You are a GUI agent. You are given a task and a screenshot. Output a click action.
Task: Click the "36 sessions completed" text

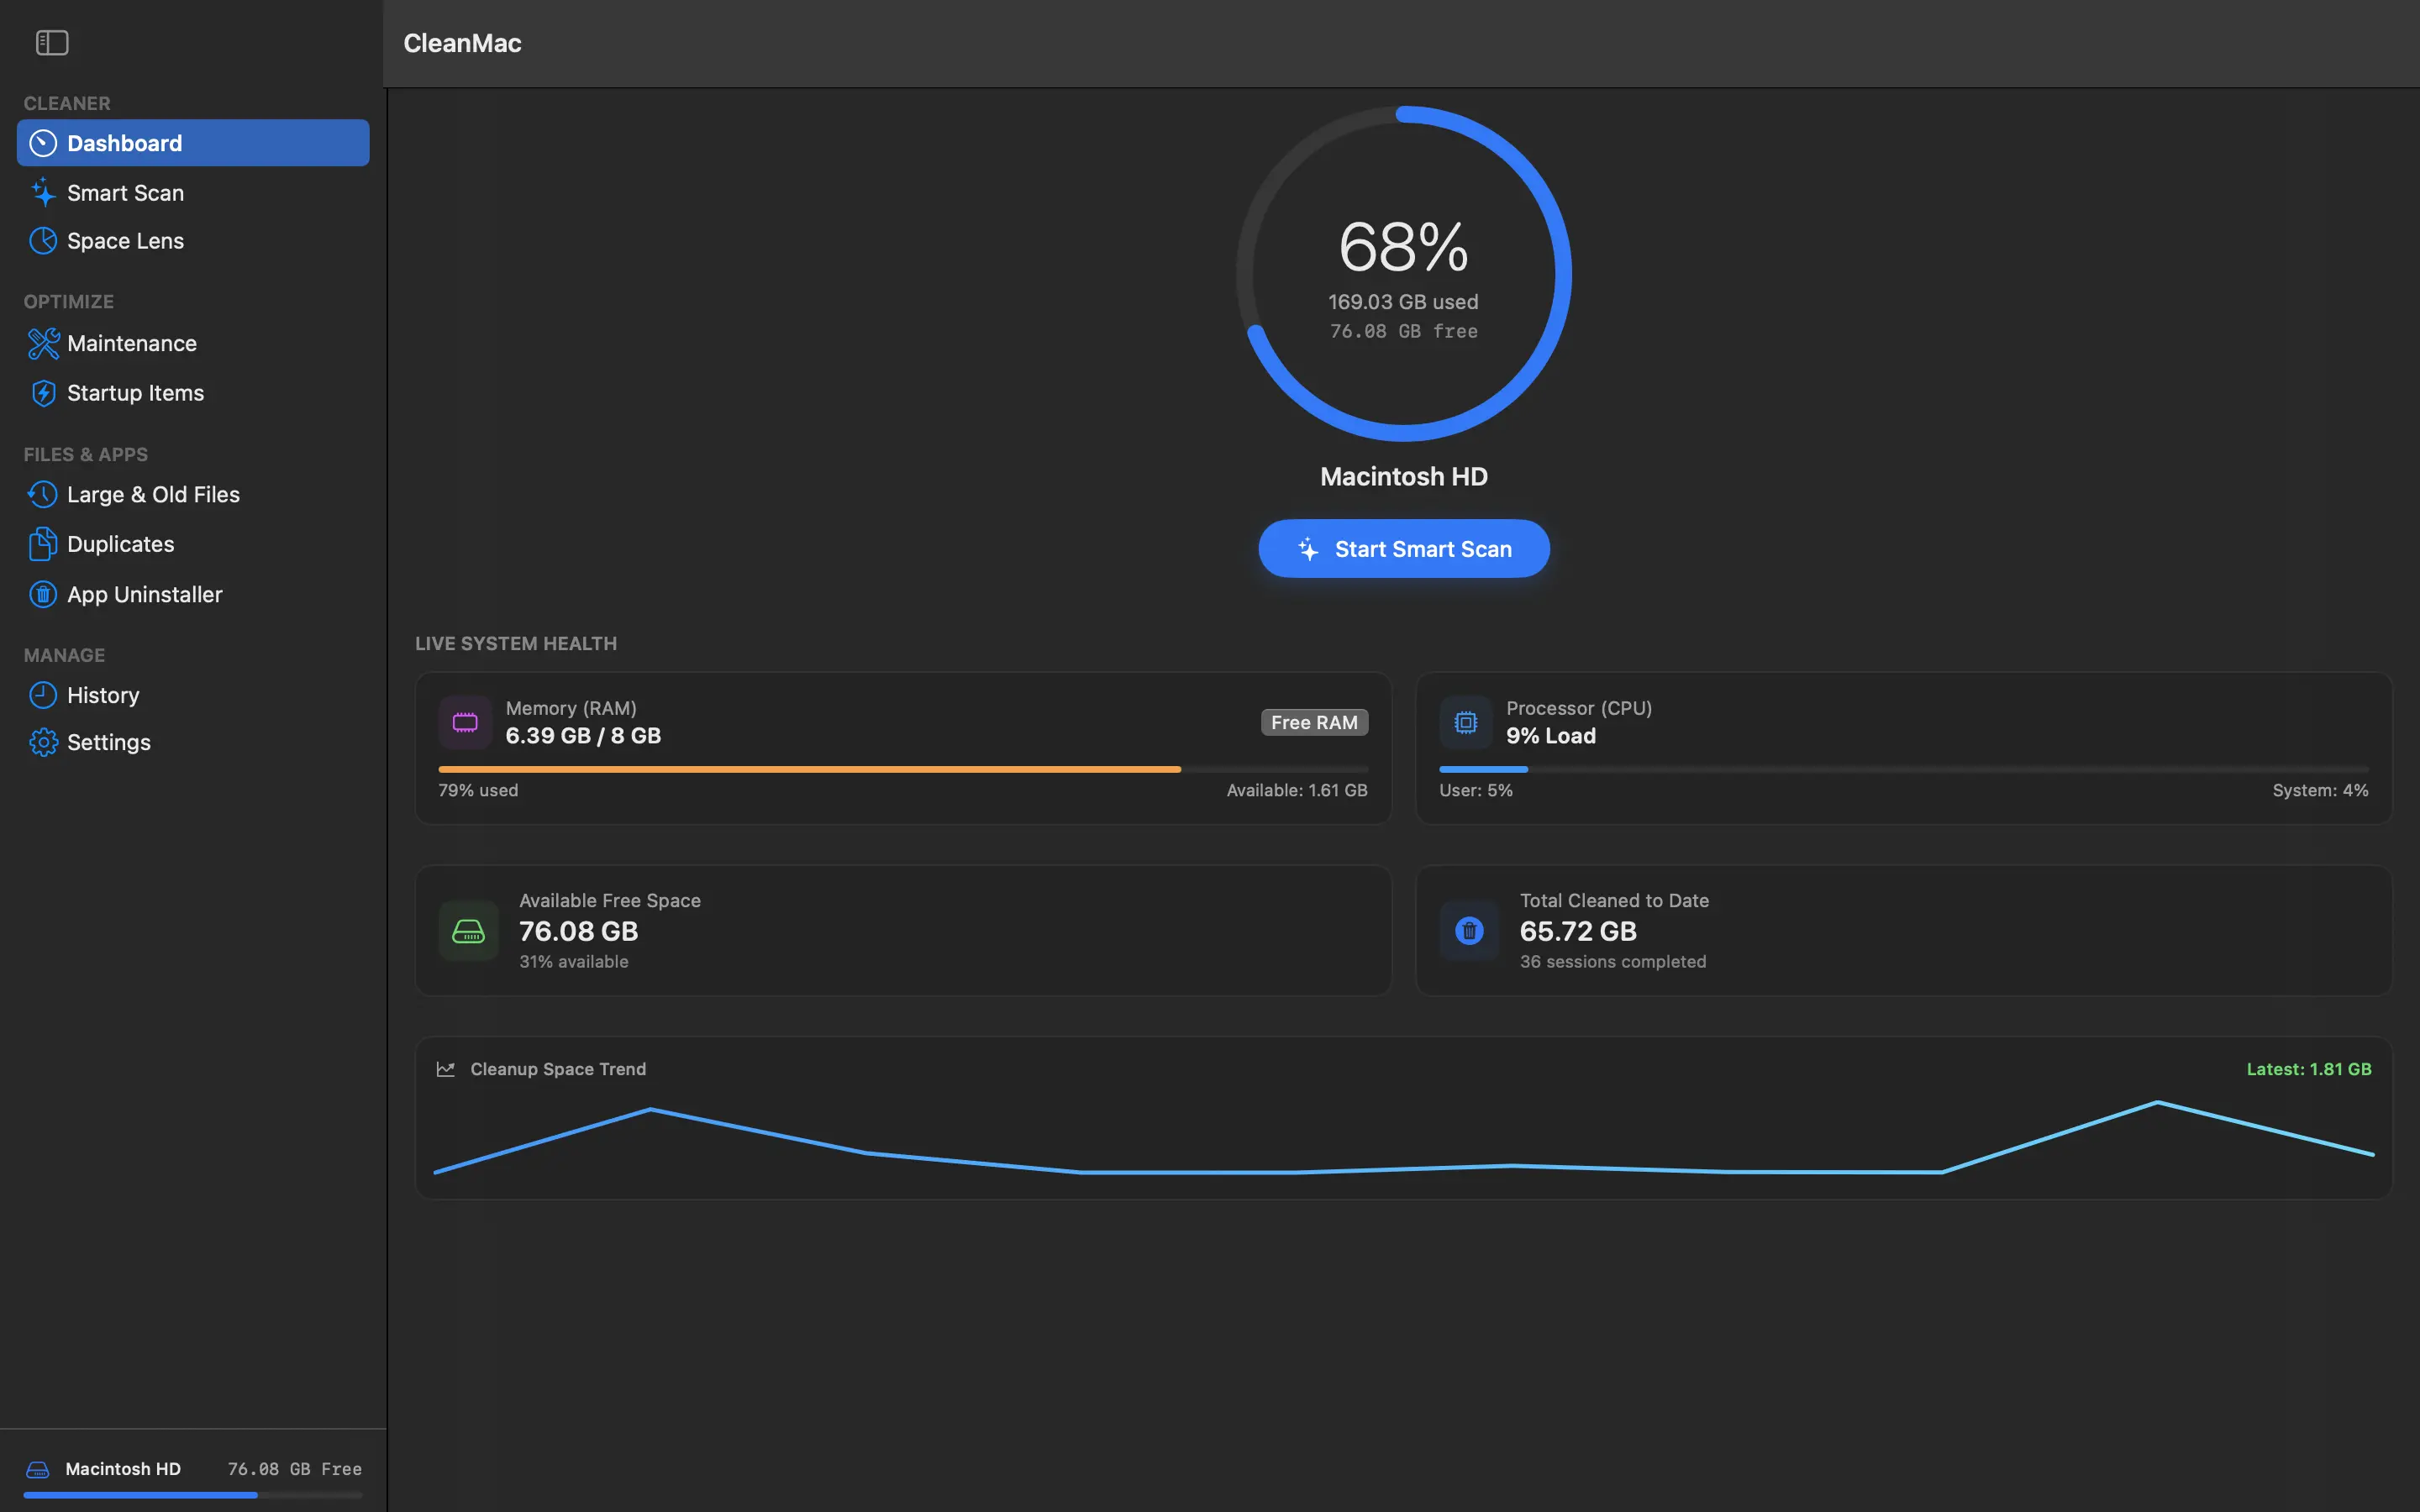click(1613, 962)
